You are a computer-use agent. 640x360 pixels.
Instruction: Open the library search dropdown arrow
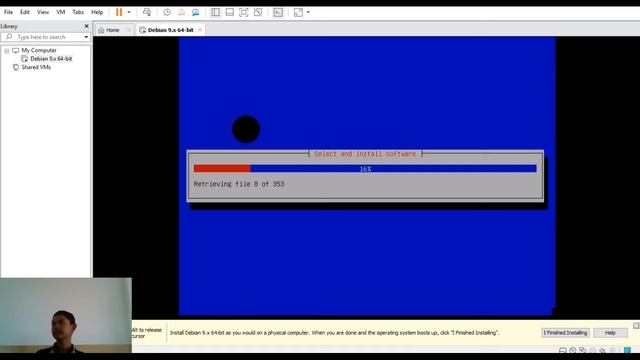(86, 37)
